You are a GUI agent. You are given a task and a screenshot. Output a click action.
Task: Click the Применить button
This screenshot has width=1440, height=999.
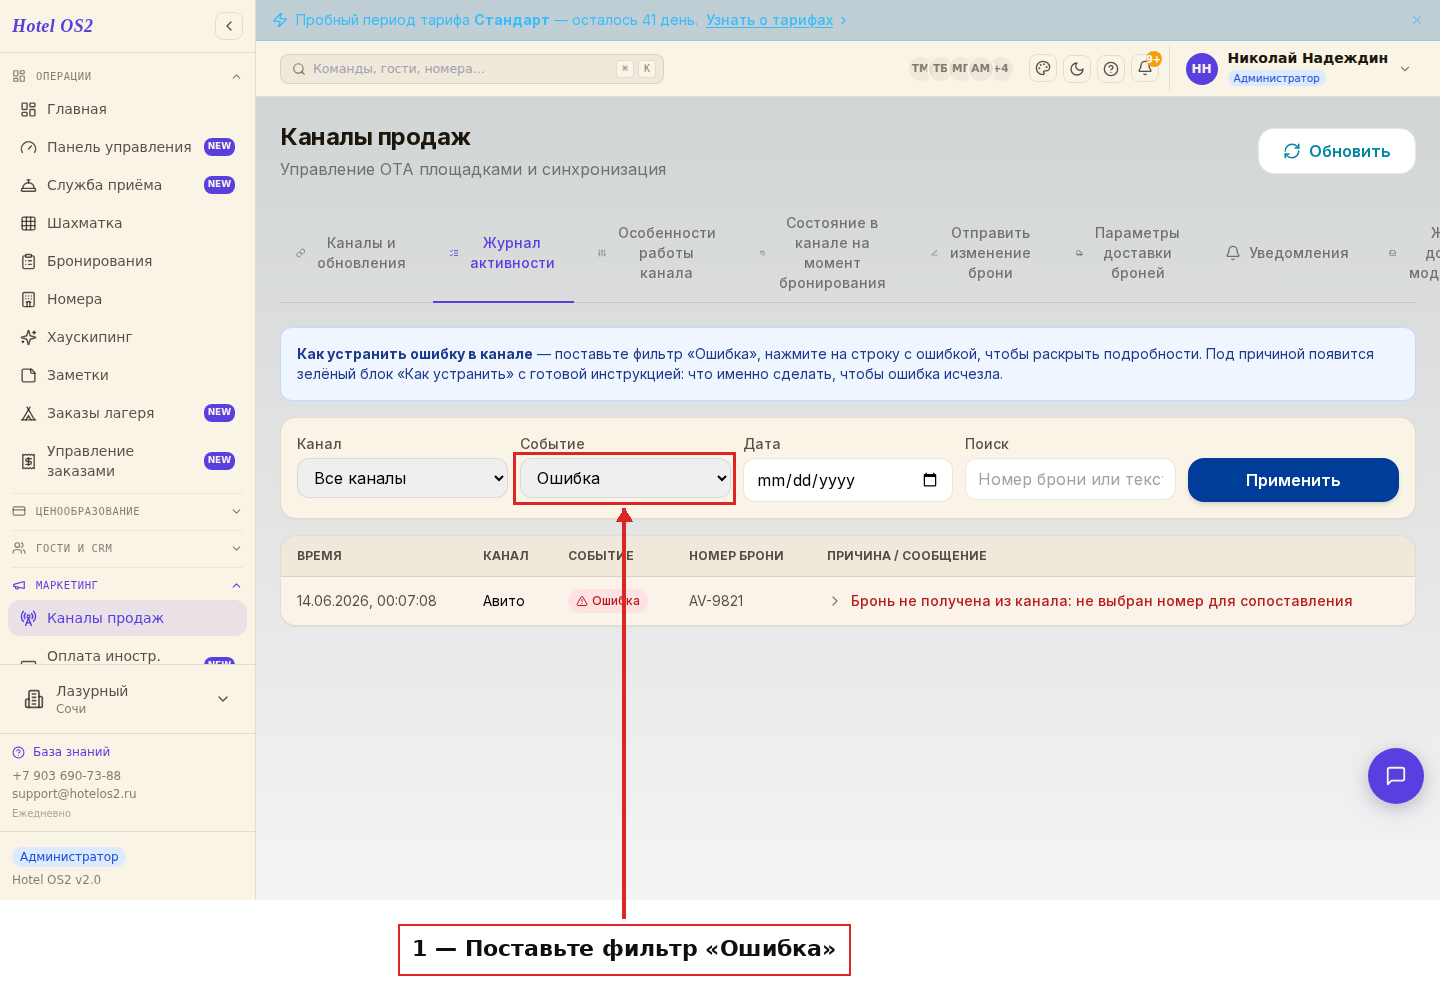pyautogui.click(x=1293, y=480)
